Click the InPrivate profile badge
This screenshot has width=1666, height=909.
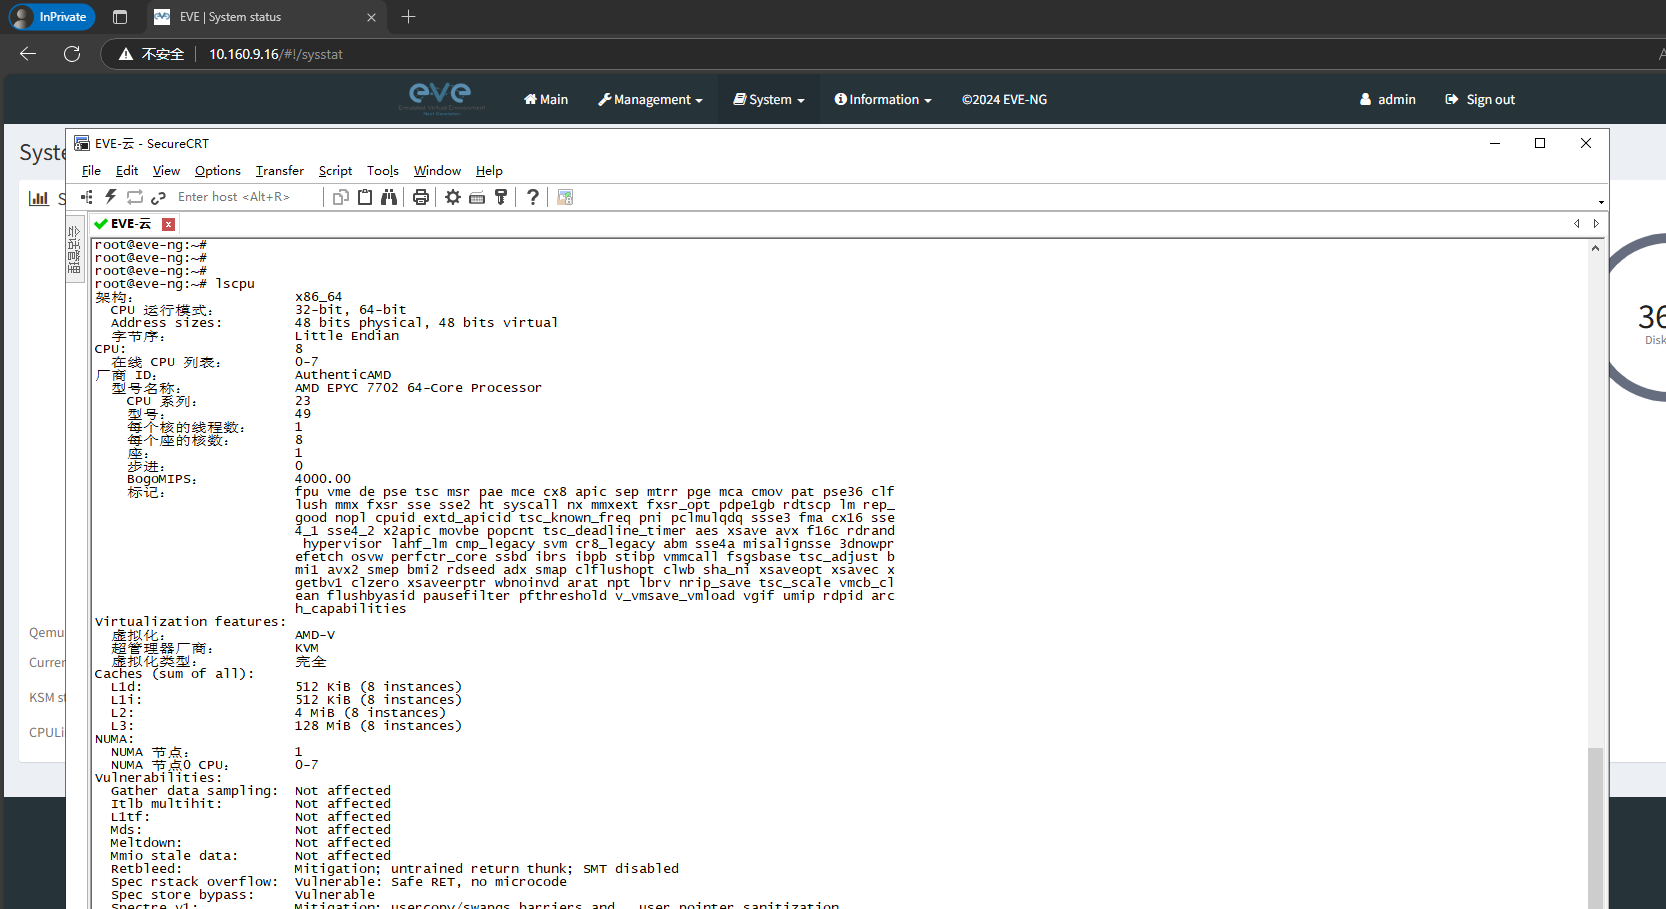[52, 17]
